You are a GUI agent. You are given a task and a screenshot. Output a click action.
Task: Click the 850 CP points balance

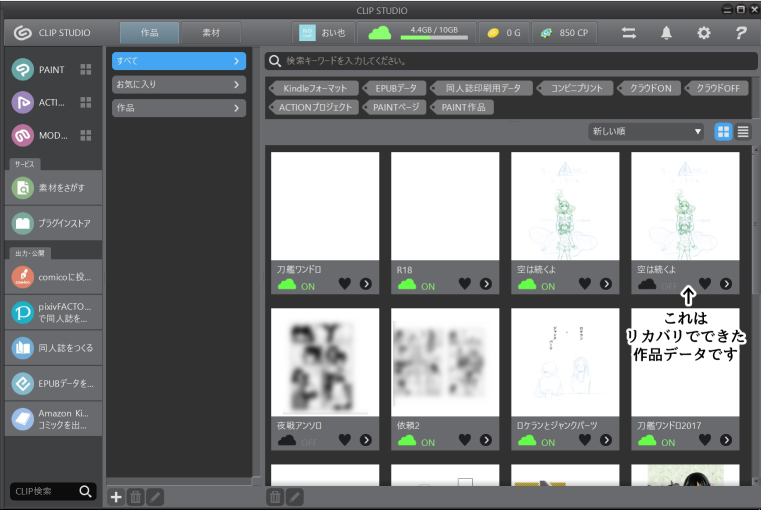pyautogui.click(x=564, y=33)
